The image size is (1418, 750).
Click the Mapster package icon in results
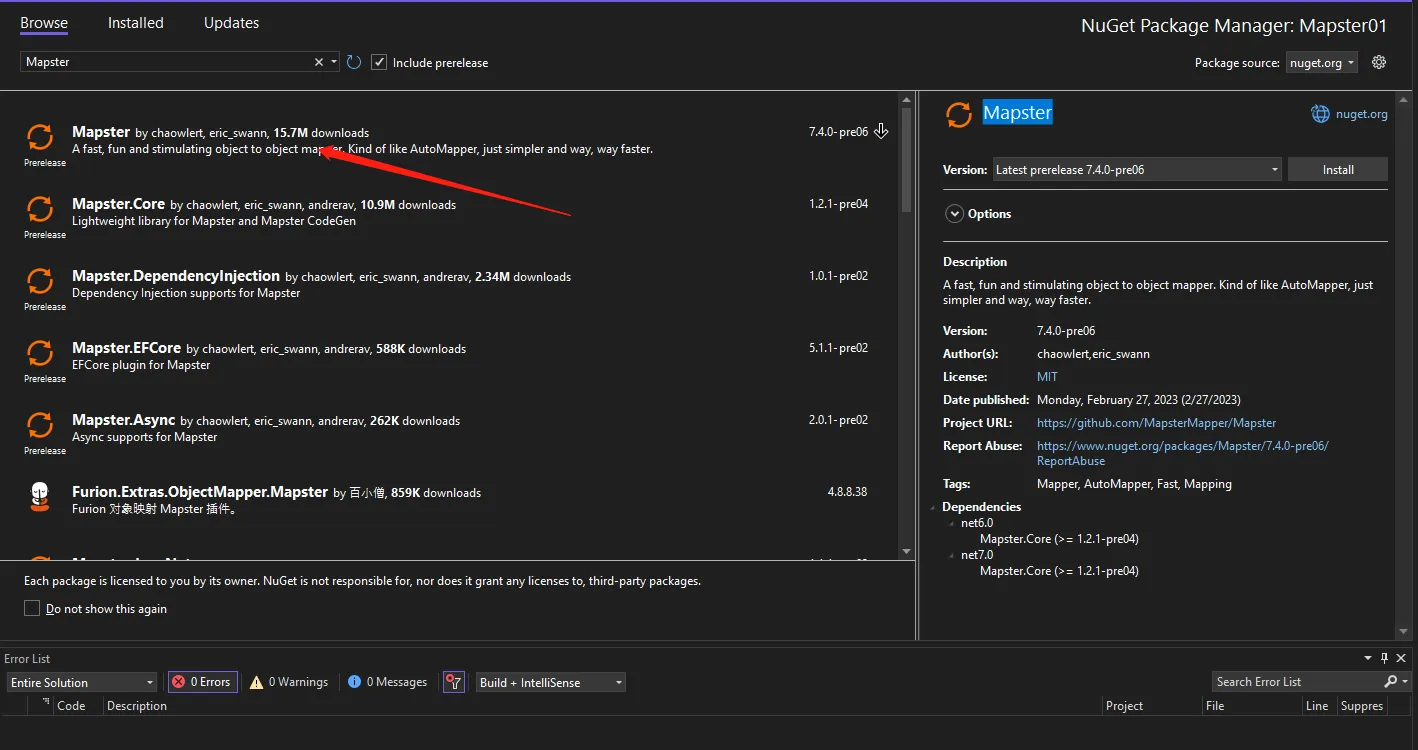(40, 137)
